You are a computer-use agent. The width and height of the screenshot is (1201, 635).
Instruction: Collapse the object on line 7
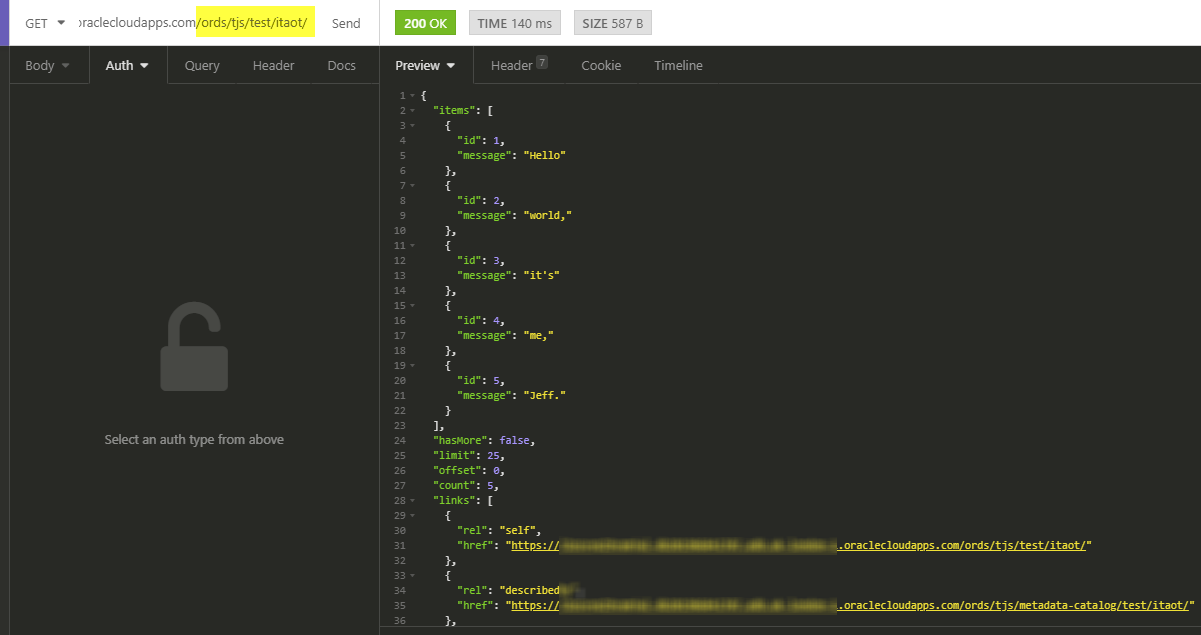click(411, 185)
